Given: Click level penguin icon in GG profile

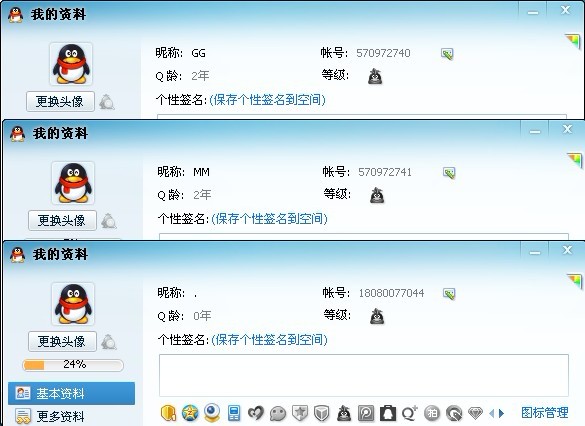Looking at the screenshot, I should click(375, 76).
